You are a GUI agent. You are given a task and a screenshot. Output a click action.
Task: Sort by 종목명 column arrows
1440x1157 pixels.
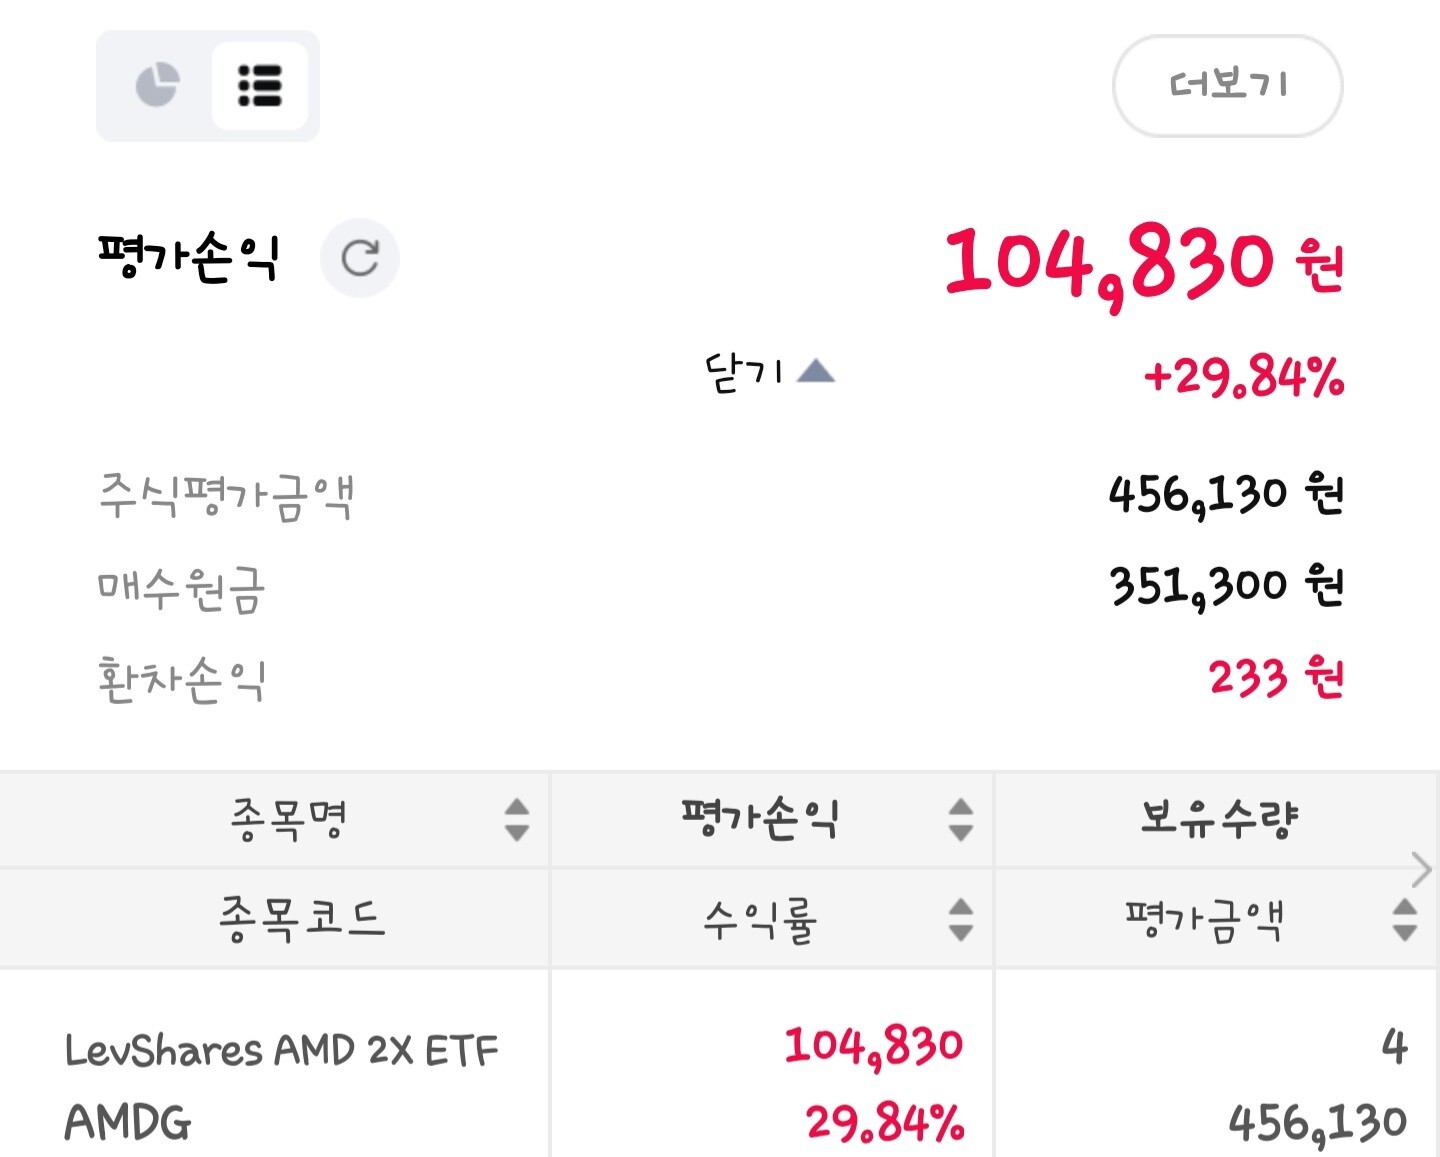(x=517, y=819)
